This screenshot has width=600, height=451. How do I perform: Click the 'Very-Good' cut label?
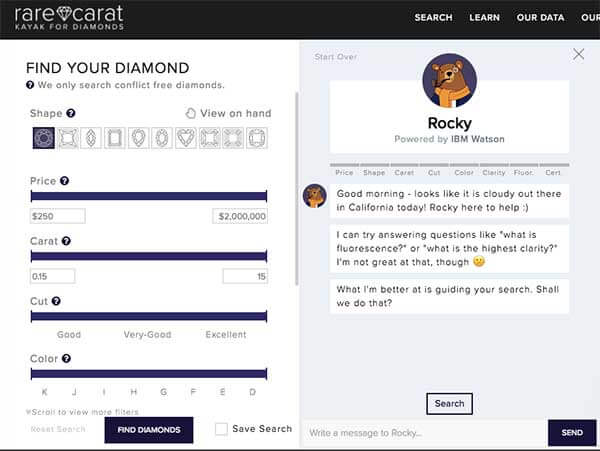click(x=147, y=335)
